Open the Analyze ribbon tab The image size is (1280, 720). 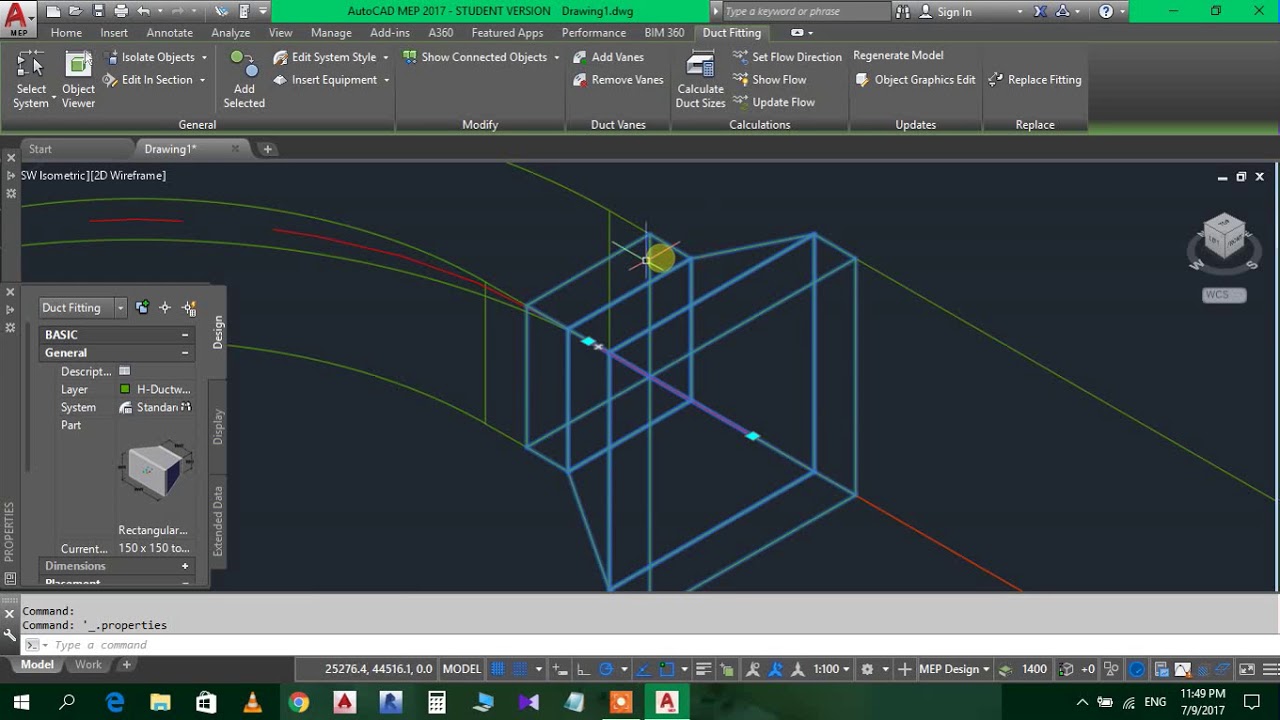click(231, 33)
